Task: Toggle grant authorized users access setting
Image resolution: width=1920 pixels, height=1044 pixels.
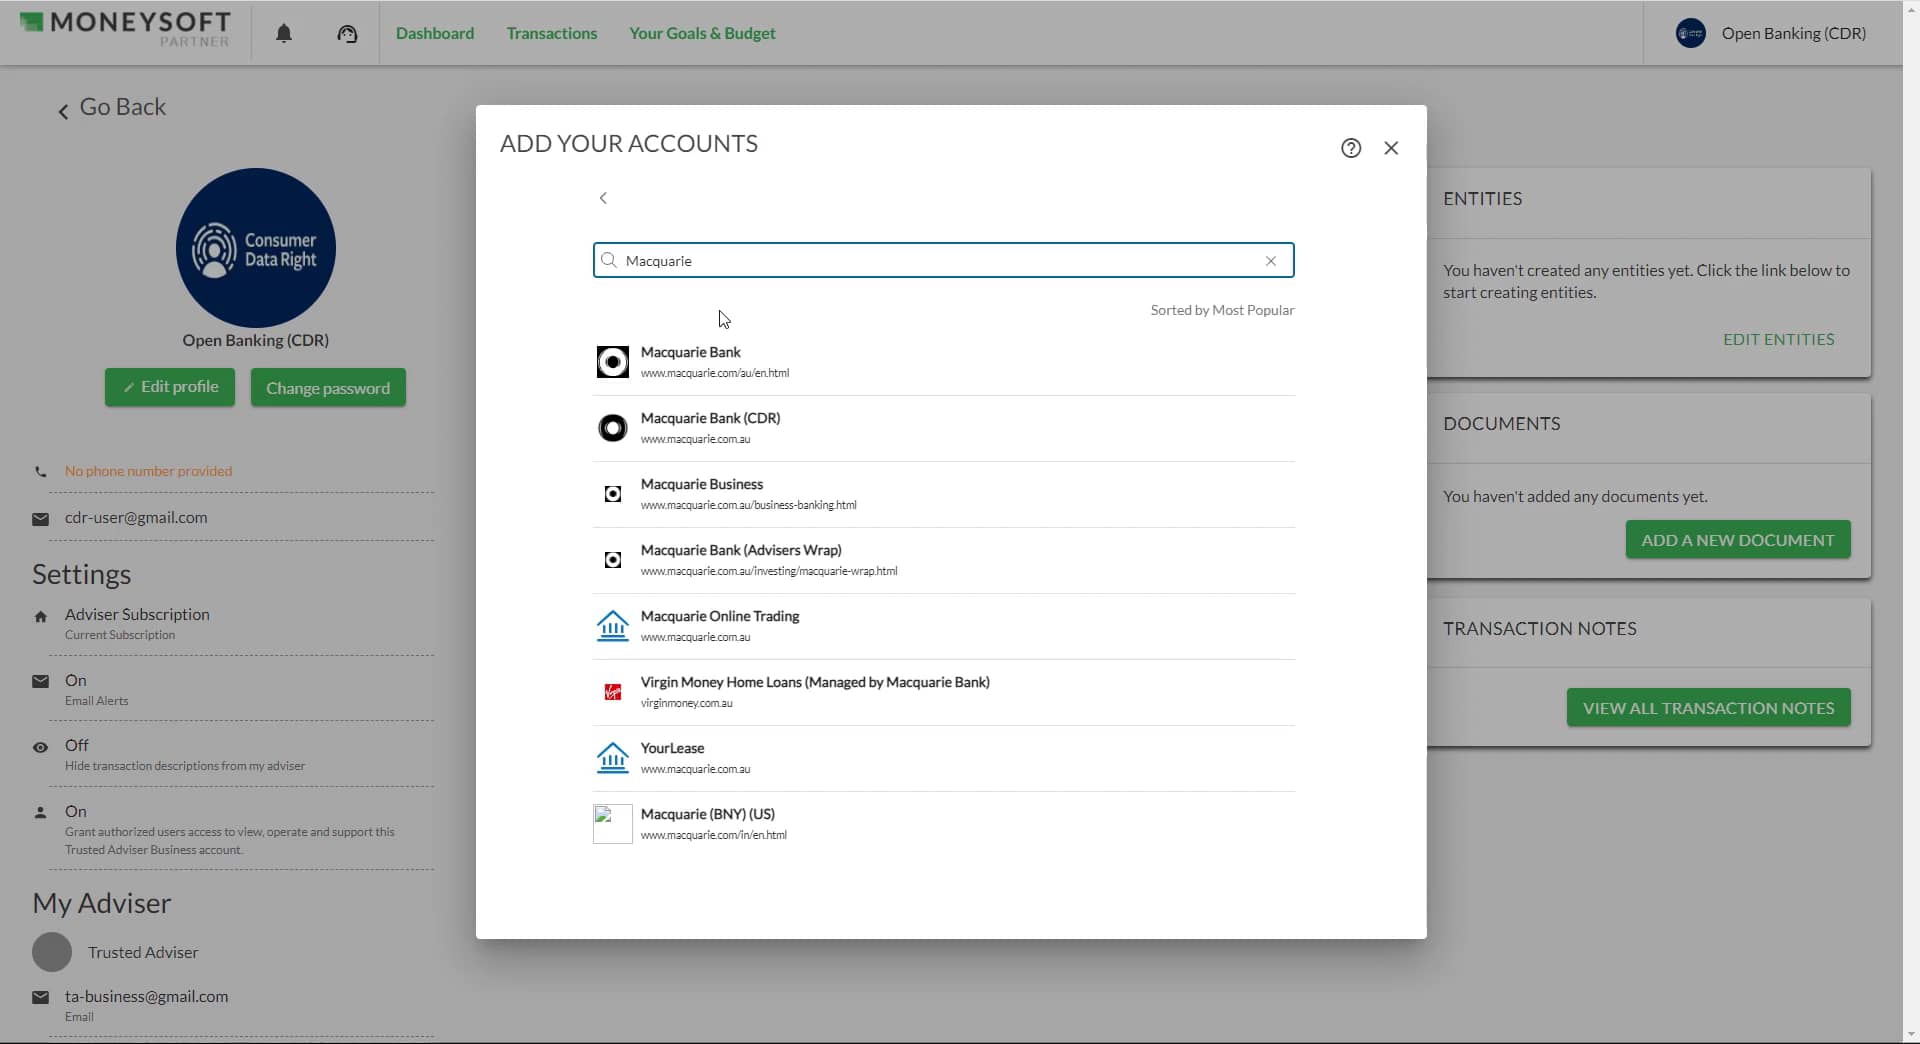Action: pyautogui.click(x=76, y=812)
